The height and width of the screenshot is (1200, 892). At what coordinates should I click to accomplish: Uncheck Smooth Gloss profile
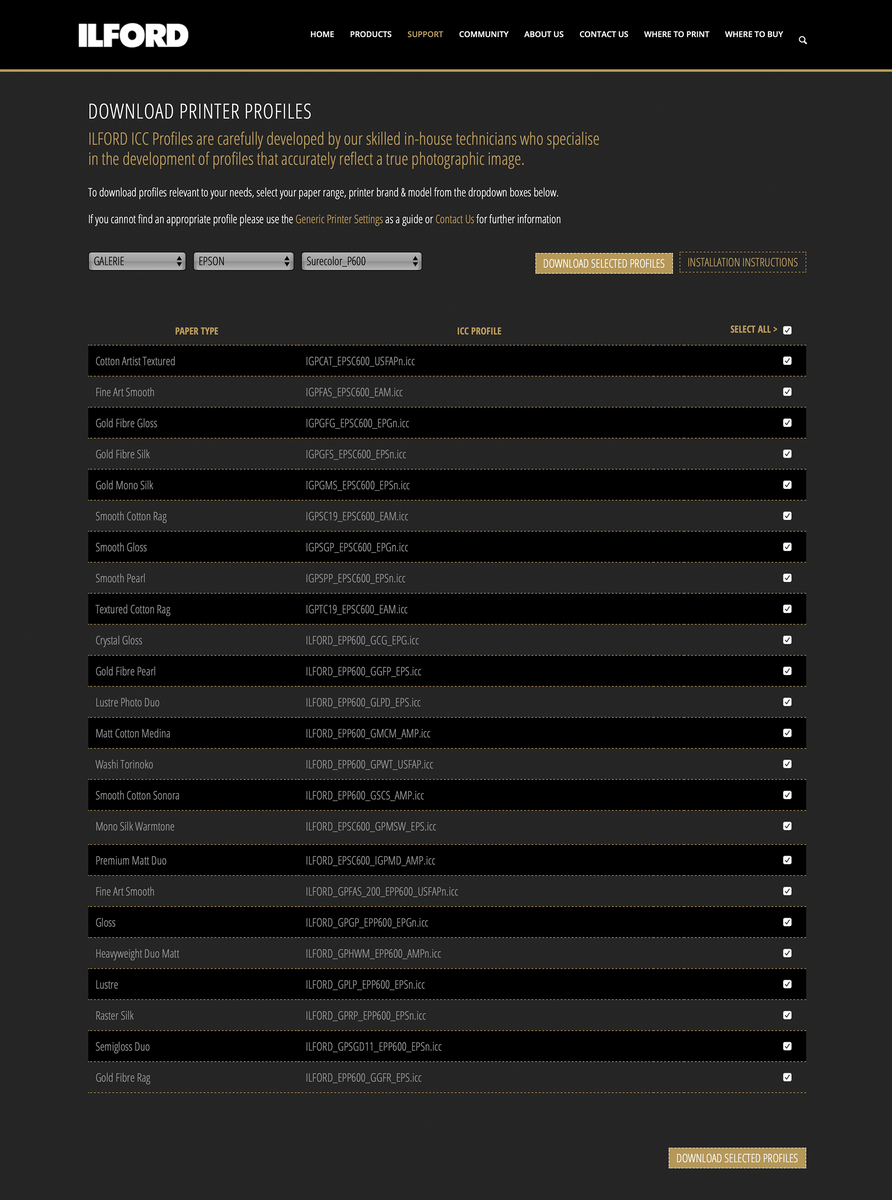click(787, 547)
